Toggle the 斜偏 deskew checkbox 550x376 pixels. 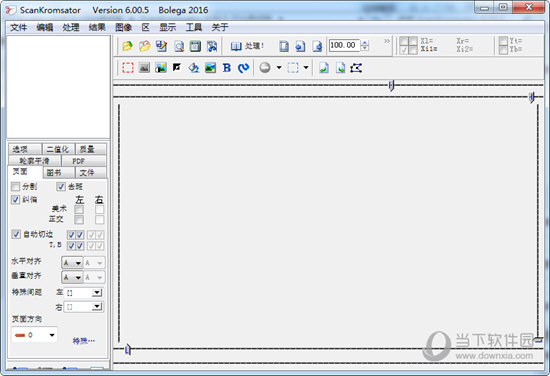[x=15, y=200]
